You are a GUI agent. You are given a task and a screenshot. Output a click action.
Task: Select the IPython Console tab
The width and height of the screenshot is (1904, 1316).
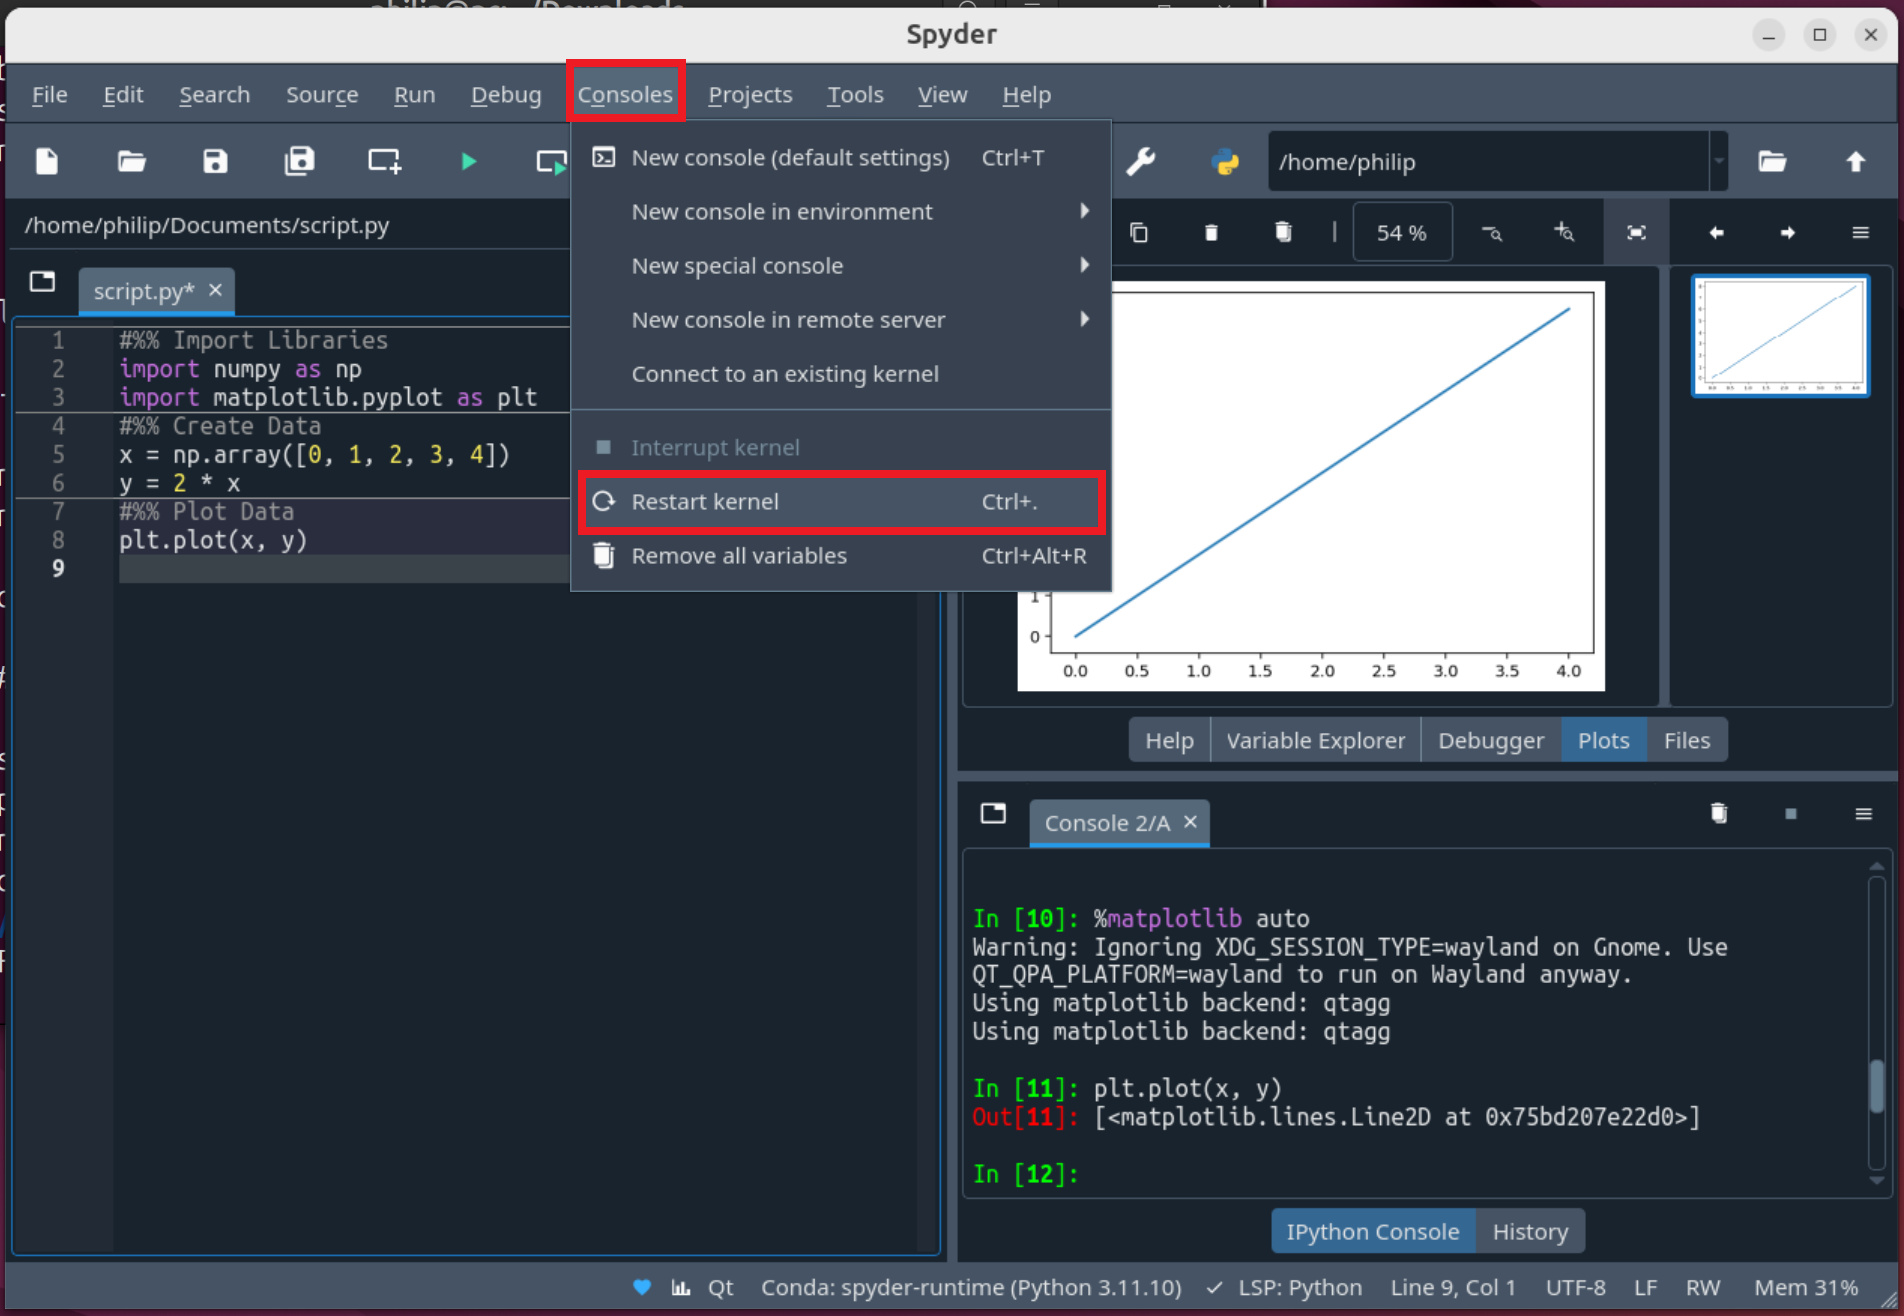pyautogui.click(x=1372, y=1231)
